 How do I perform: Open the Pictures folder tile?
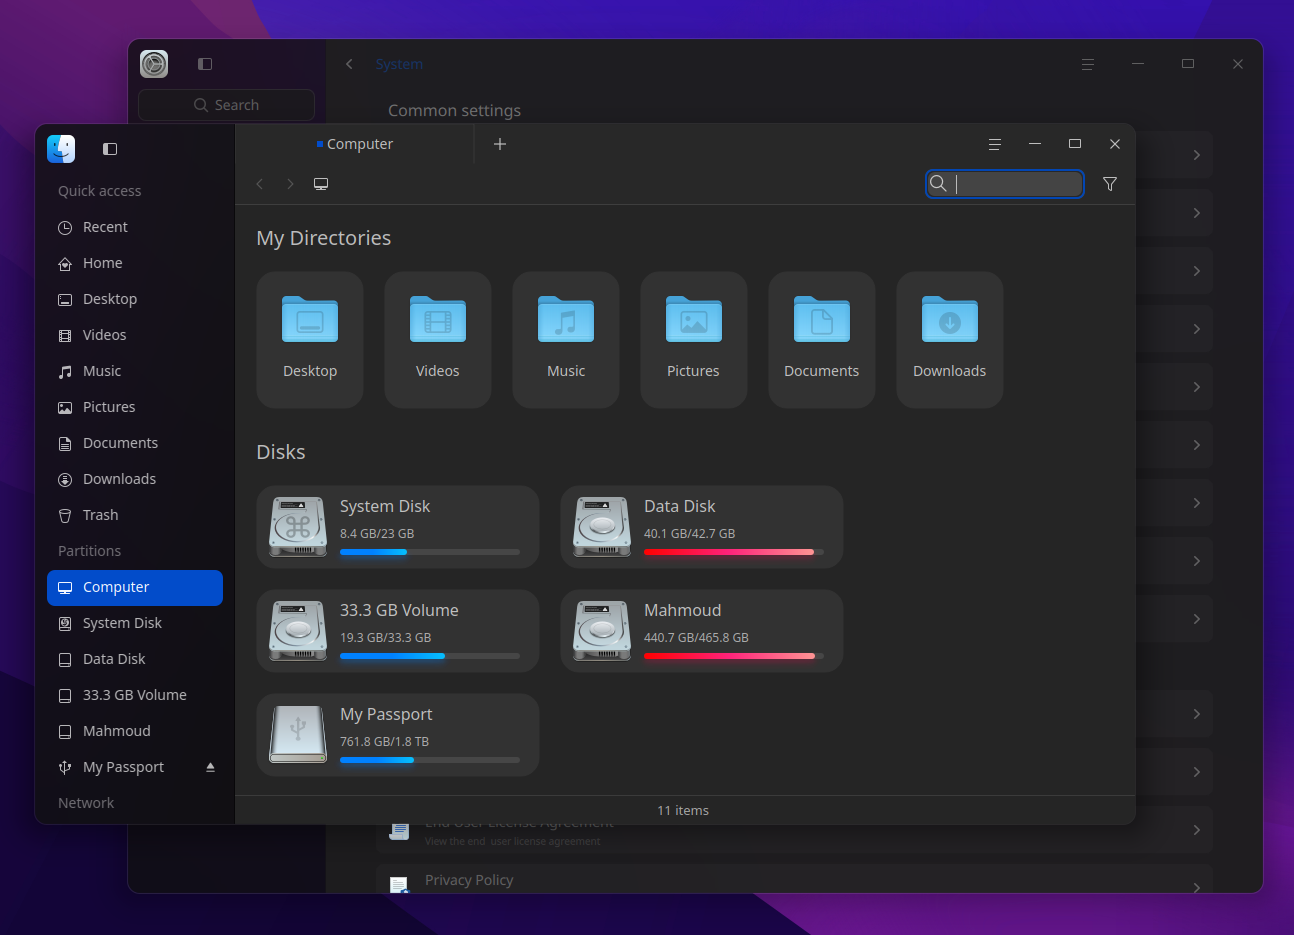click(694, 340)
